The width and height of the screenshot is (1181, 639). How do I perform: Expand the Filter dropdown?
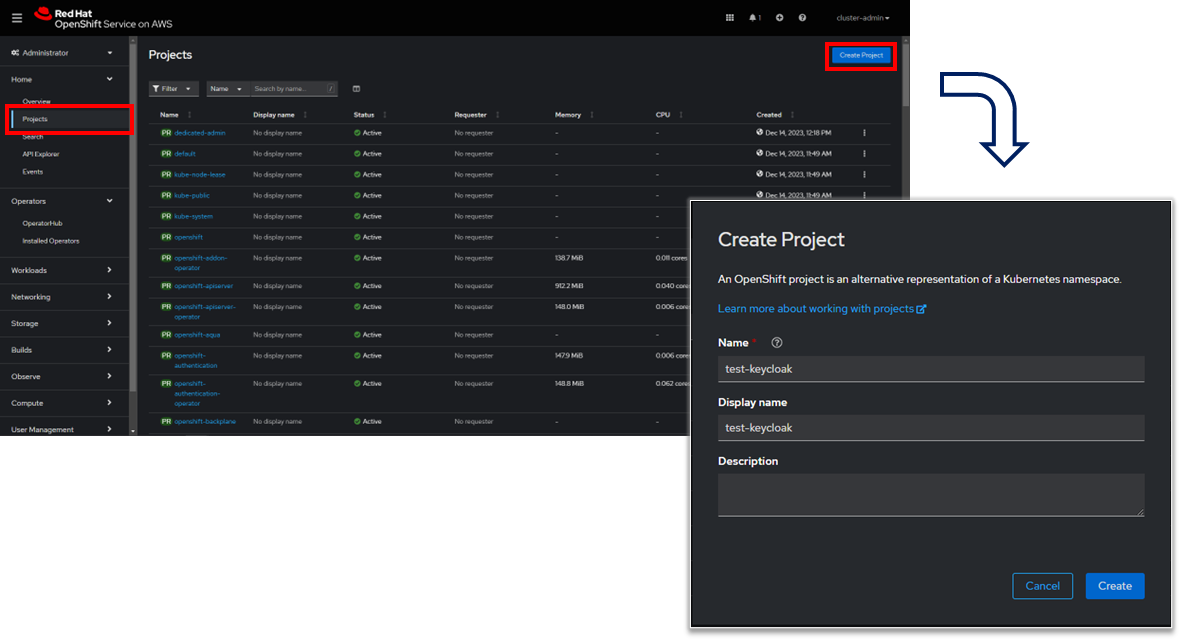pos(173,88)
